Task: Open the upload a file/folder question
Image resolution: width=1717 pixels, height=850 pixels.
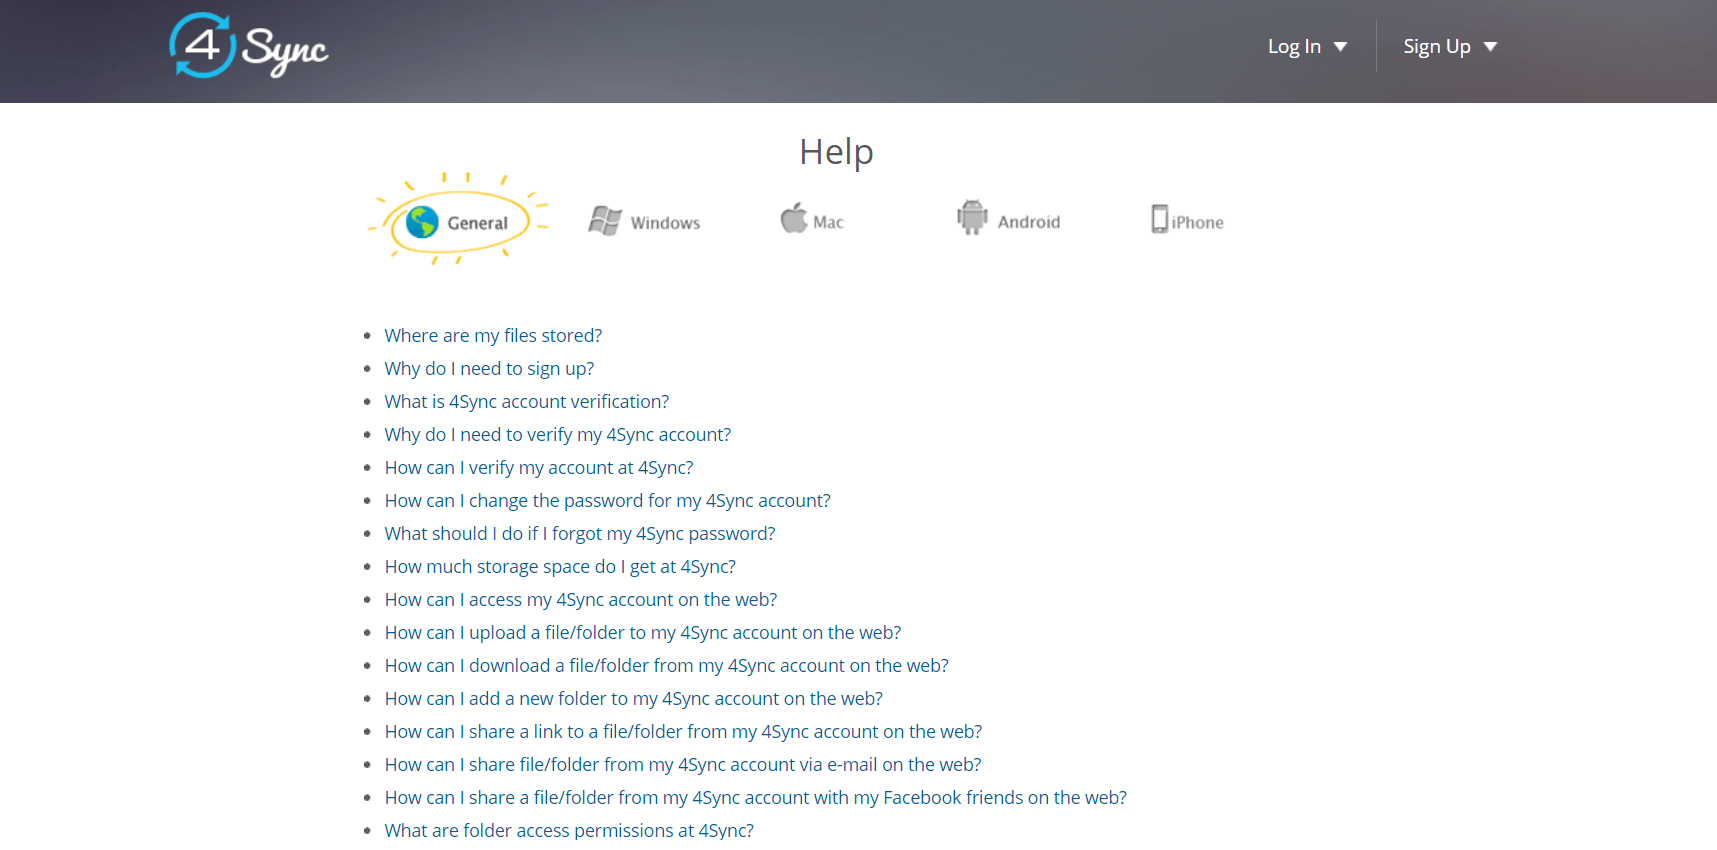Action: pos(643,633)
